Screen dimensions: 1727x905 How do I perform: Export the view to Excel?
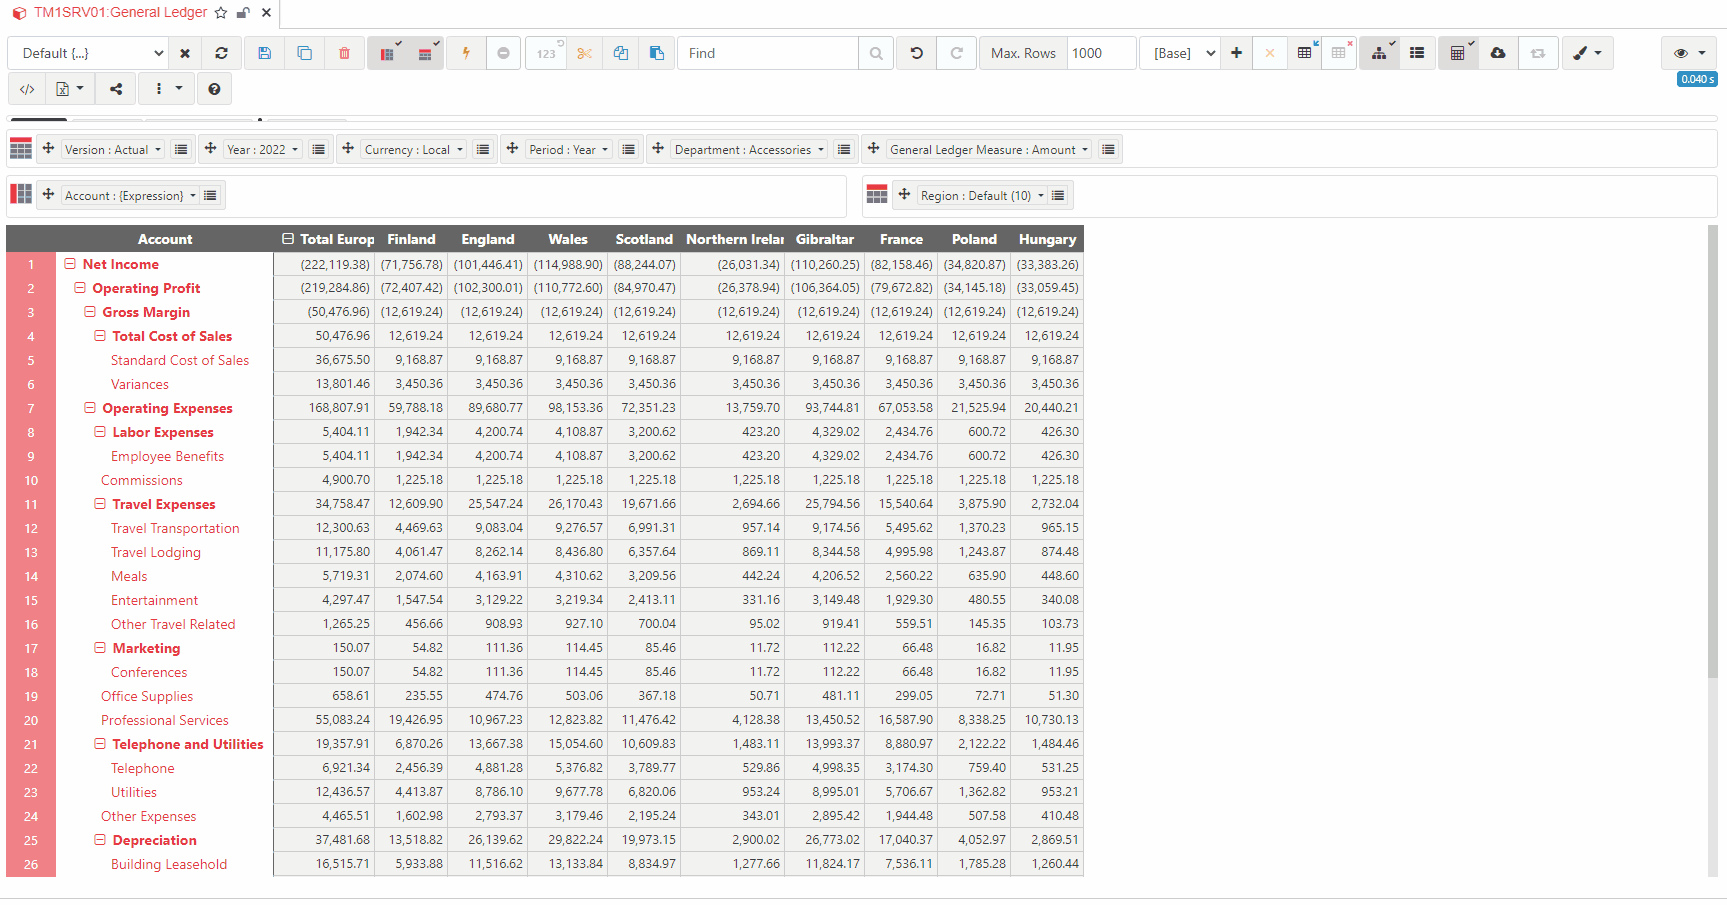tap(63, 88)
